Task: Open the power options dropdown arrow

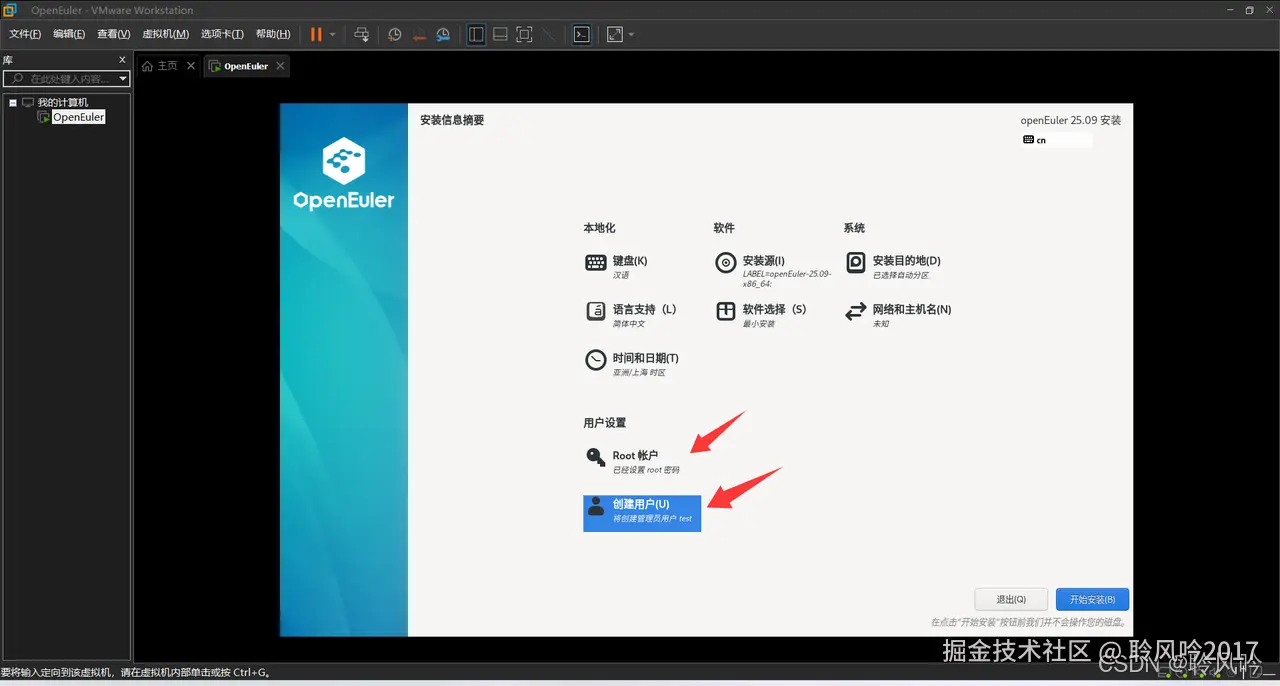Action: 332,34
